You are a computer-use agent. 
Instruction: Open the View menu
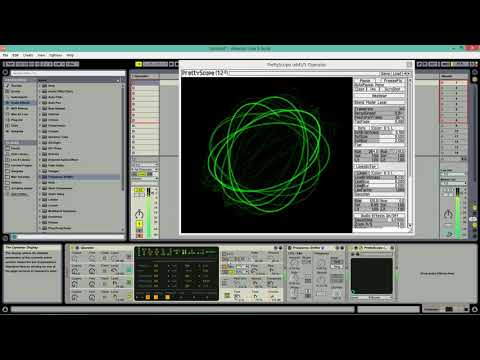[41, 55]
